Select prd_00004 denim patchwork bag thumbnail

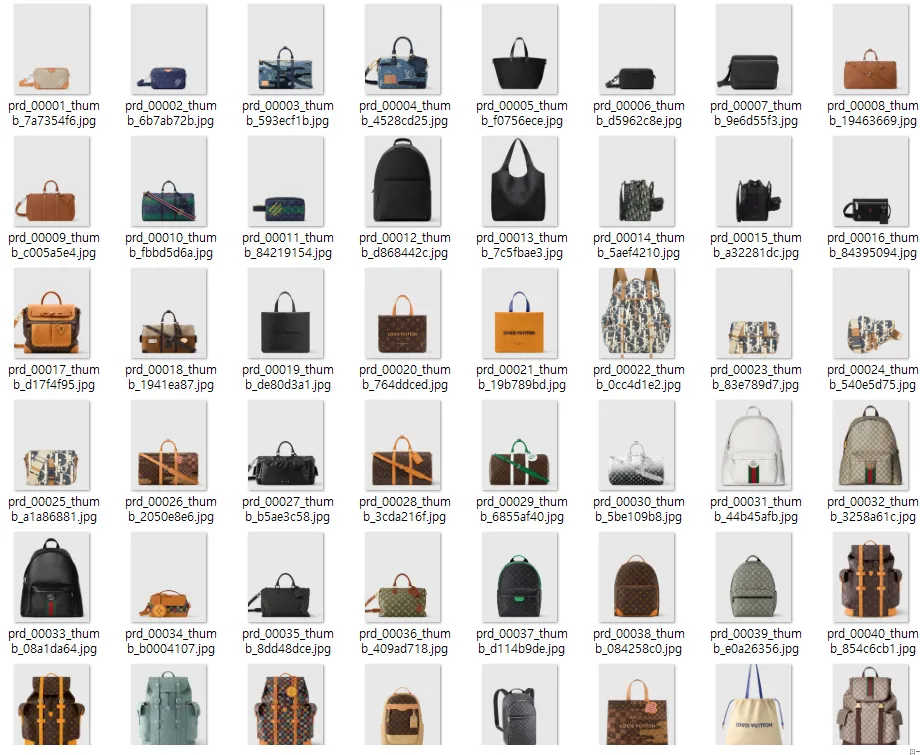[402, 49]
